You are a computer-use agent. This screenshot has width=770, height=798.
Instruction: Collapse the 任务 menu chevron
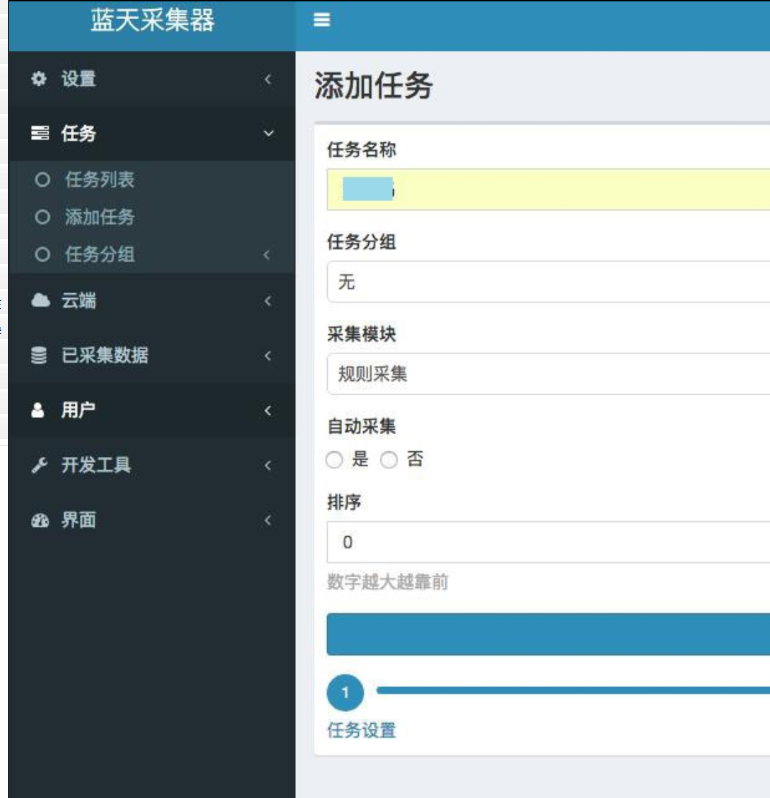point(267,134)
